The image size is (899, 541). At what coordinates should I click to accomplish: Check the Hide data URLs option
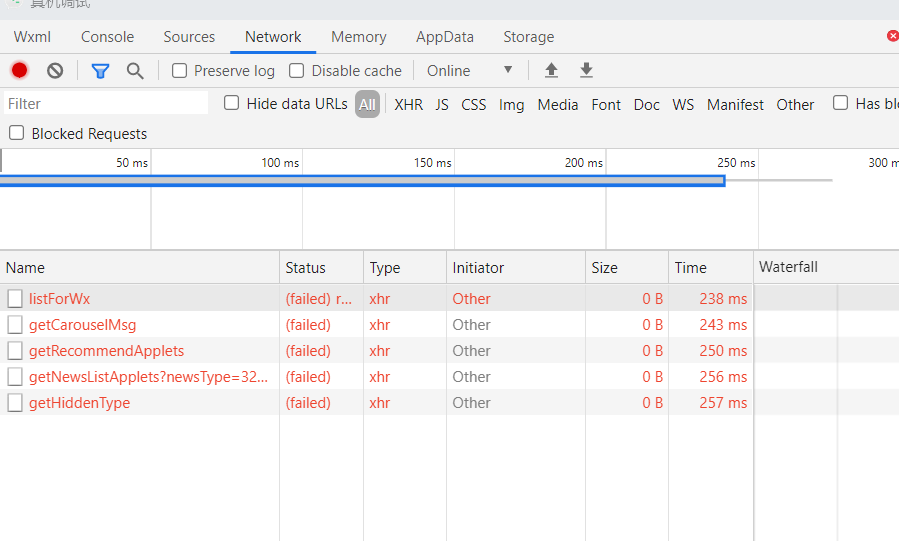click(232, 103)
